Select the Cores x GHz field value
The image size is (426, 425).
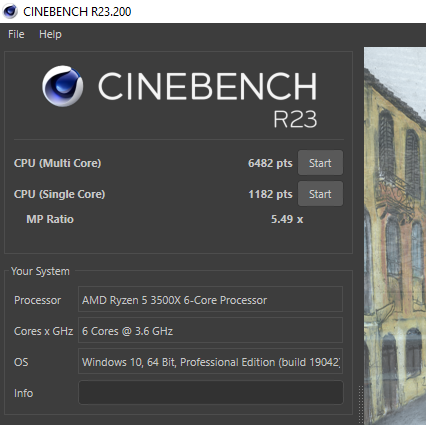tap(210, 330)
